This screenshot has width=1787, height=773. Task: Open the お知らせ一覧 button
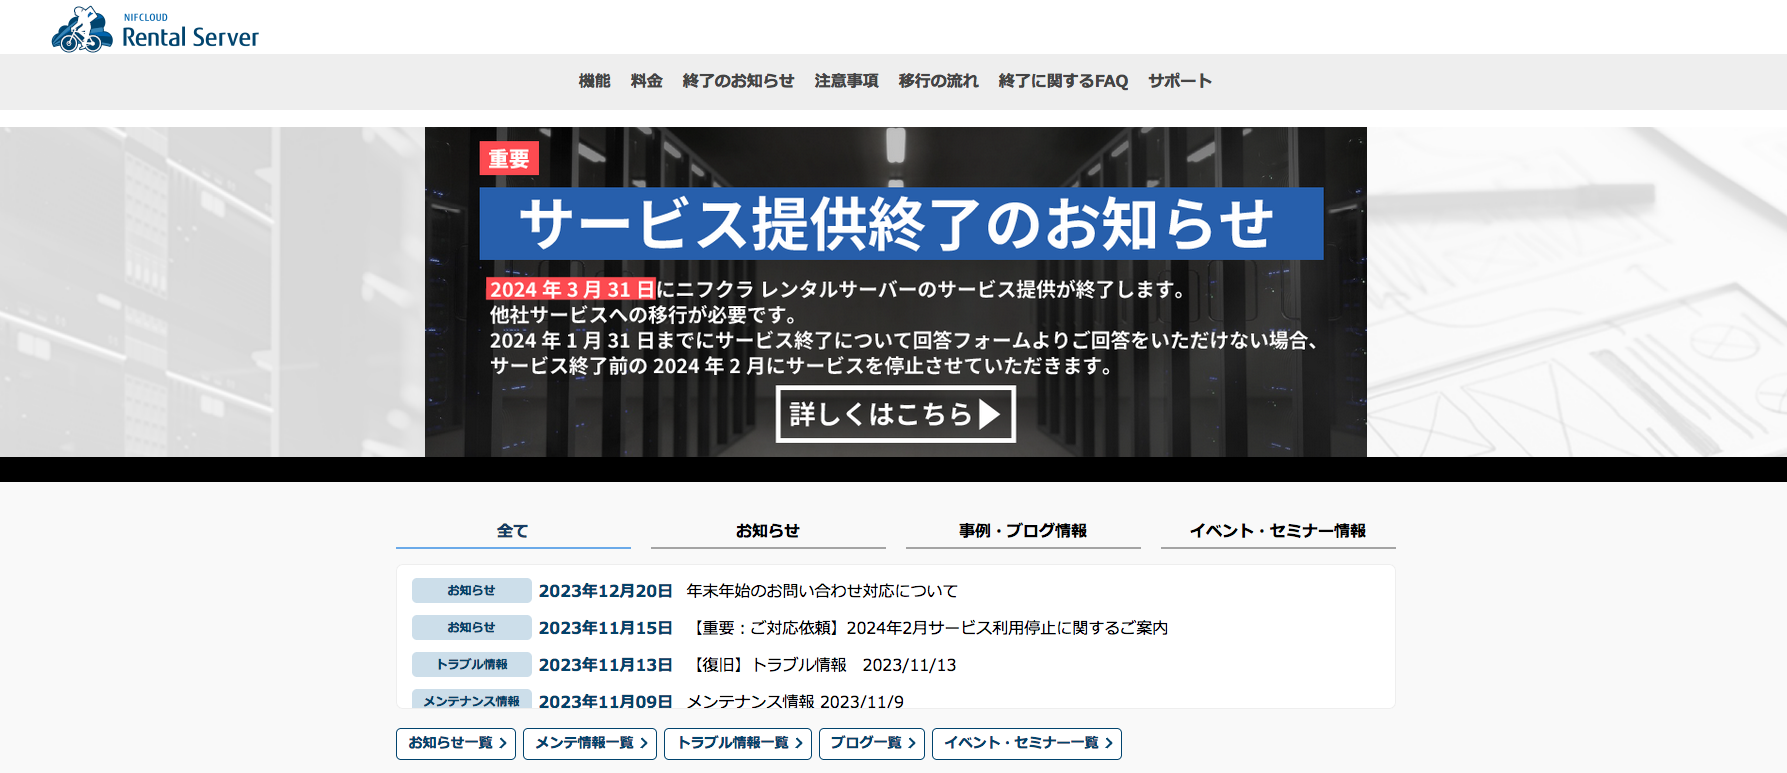tap(456, 743)
